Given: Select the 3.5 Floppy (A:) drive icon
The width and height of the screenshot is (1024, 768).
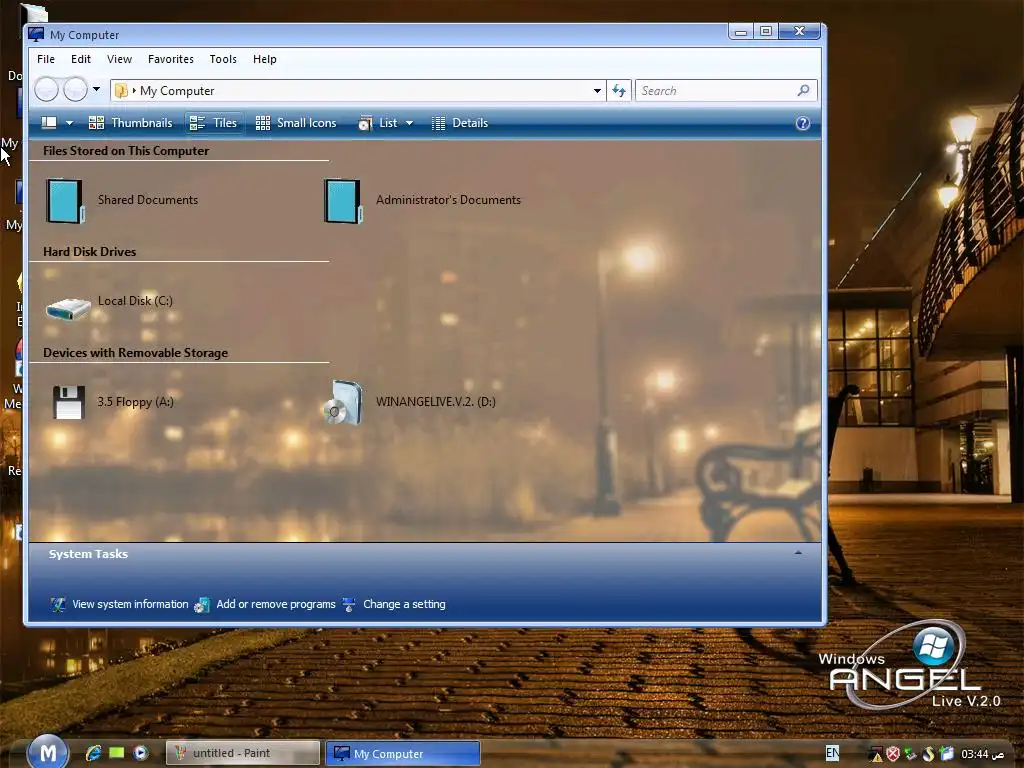Looking at the screenshot, I should pyautogui.click(x=69, y=402).
